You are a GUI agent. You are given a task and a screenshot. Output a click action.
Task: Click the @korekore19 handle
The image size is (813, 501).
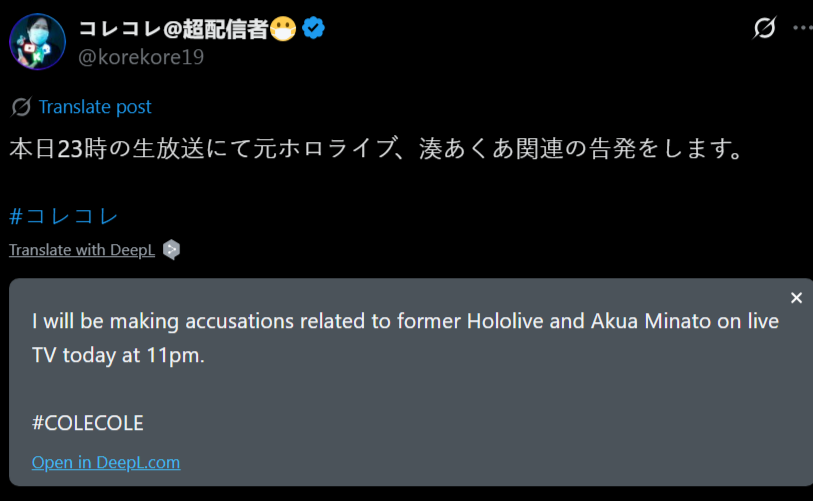(140, 58)
